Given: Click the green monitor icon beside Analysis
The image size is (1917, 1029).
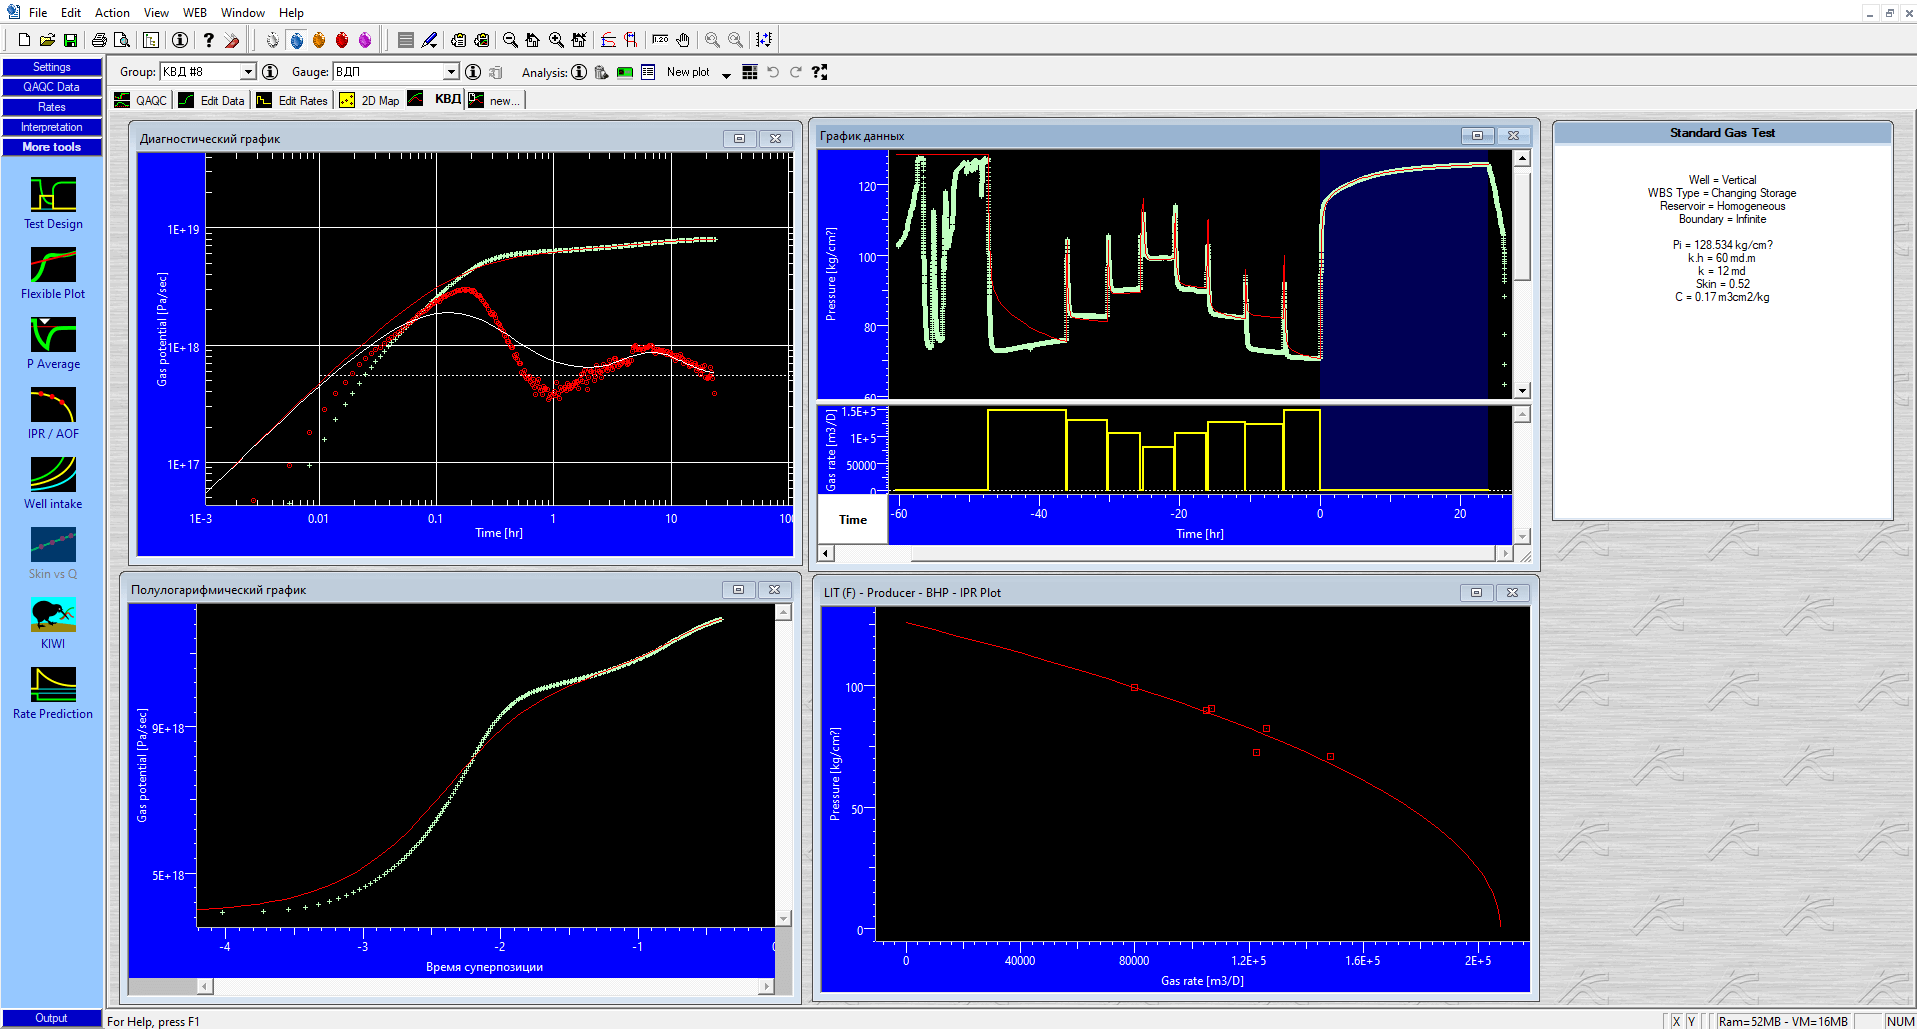Looking at the screenshot, I should tap(625, 72).
